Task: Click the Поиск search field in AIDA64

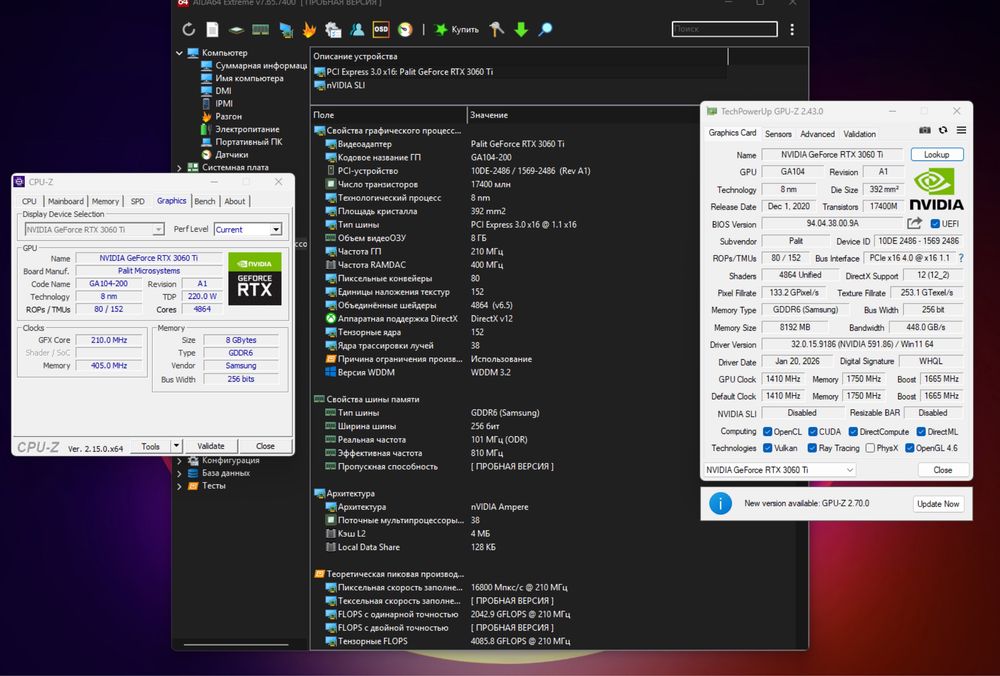Action: click(724, 29)
